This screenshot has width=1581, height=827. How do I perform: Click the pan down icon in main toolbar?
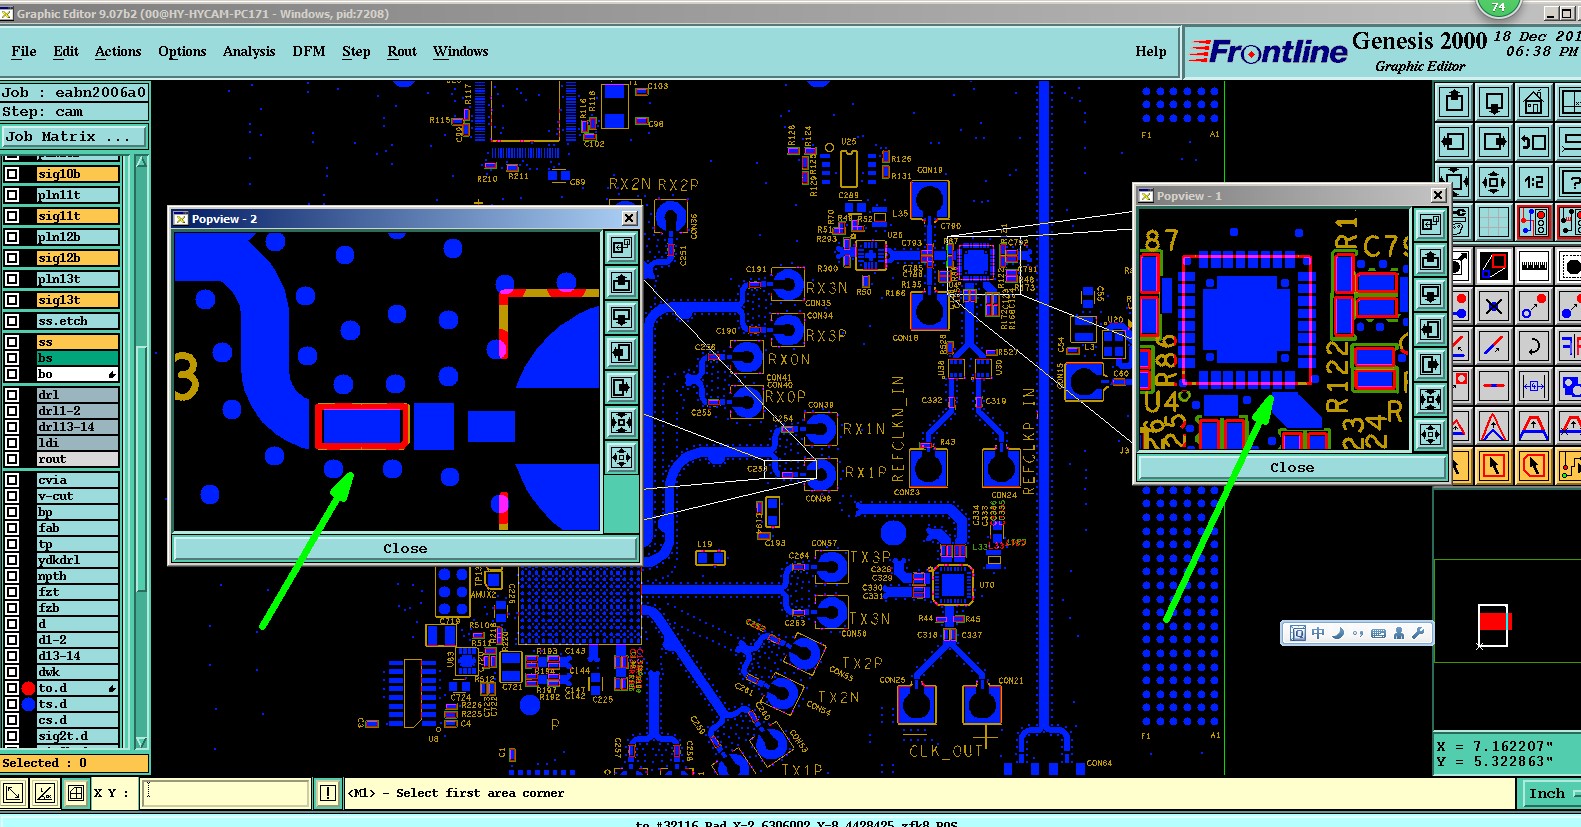pyautogui.click(x=1494, y=102)
